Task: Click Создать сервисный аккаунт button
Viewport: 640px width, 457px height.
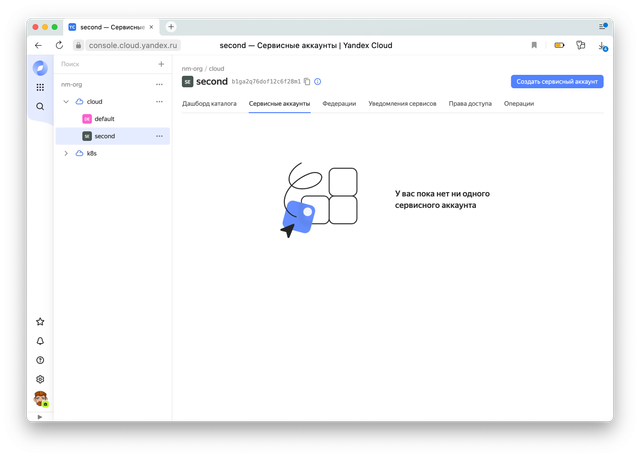Action: point(557,81)
